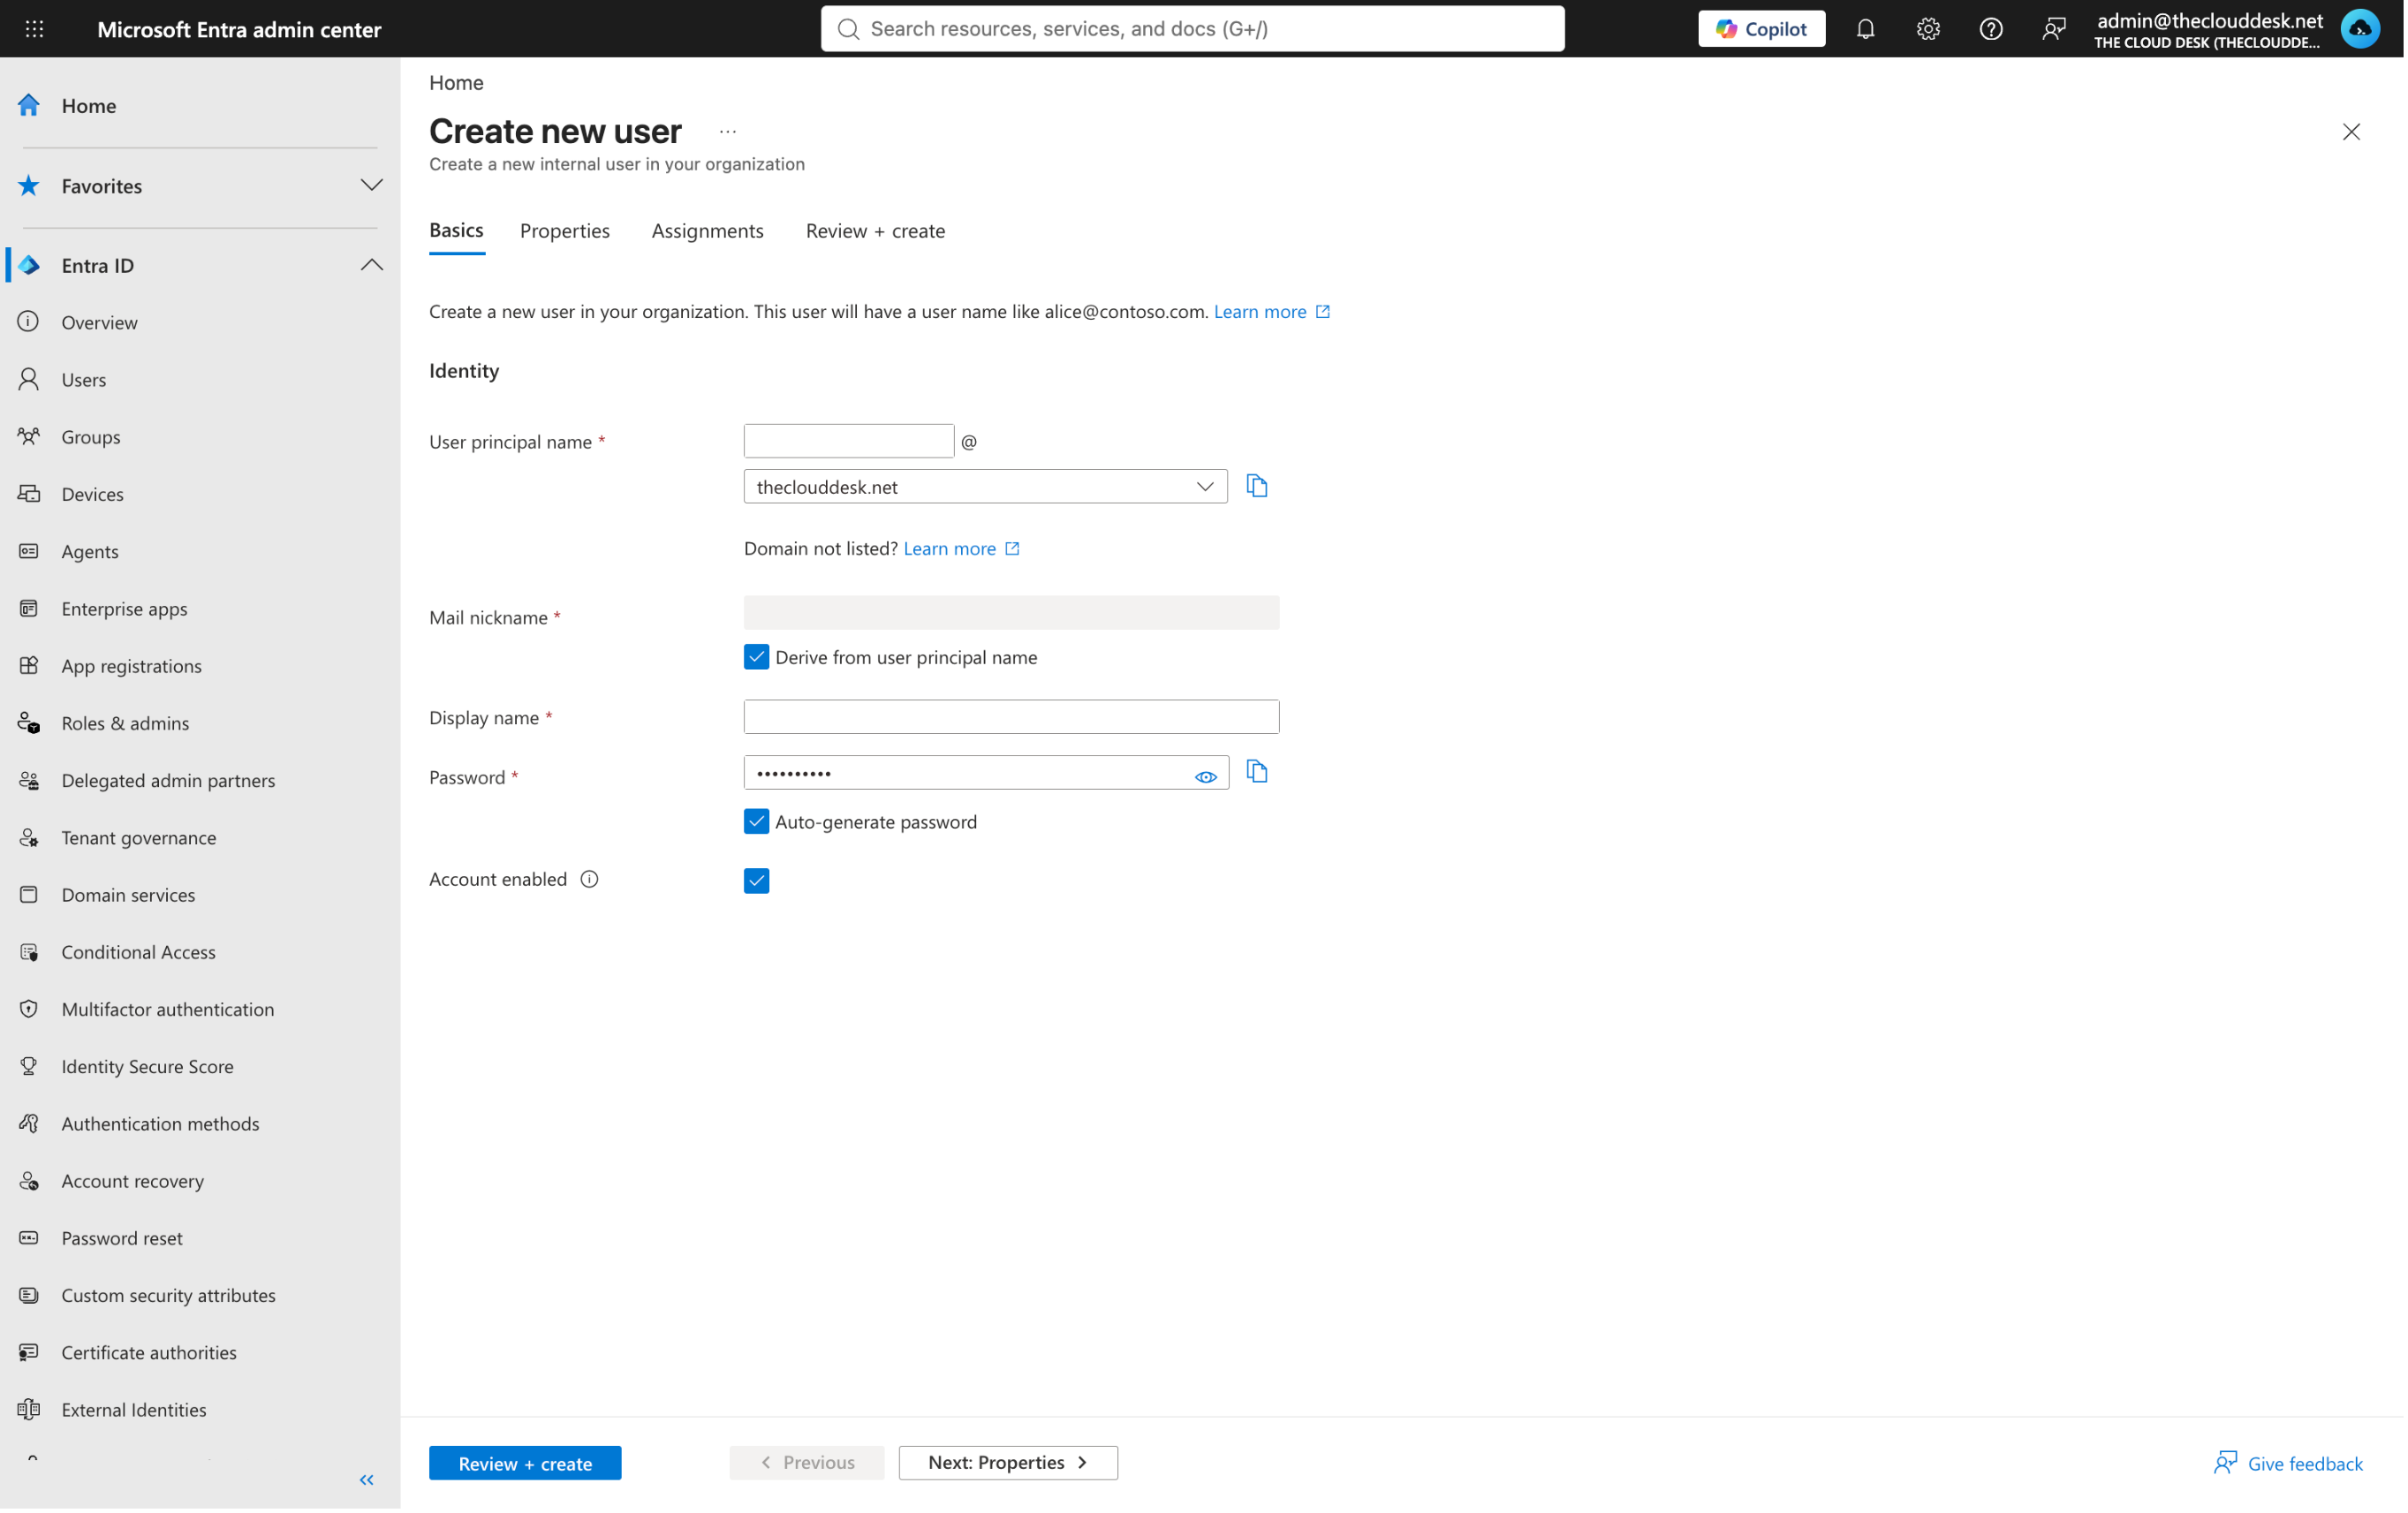Close the Create new user pane
The image size is (2408, 1513).
2351,132
